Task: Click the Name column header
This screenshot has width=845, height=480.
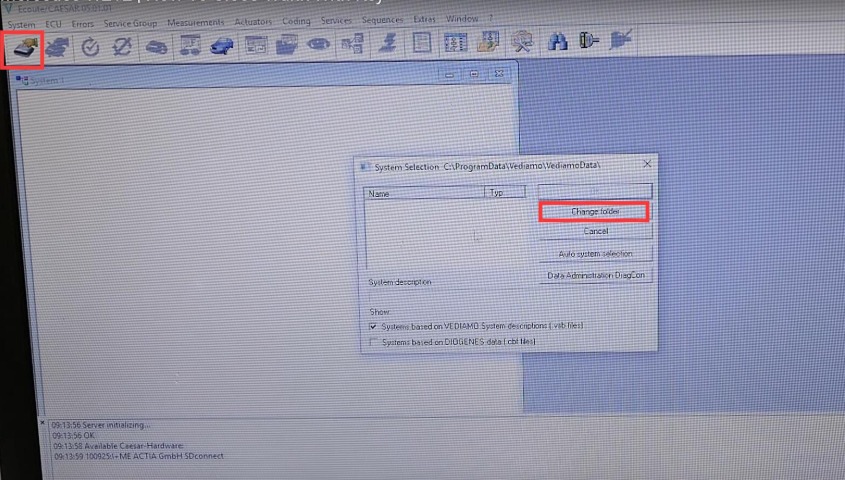Action: (423, 193)
